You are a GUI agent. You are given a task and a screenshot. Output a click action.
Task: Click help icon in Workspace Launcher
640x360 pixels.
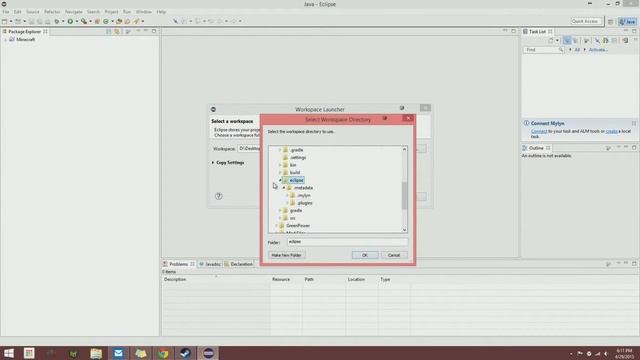(219, 196)
